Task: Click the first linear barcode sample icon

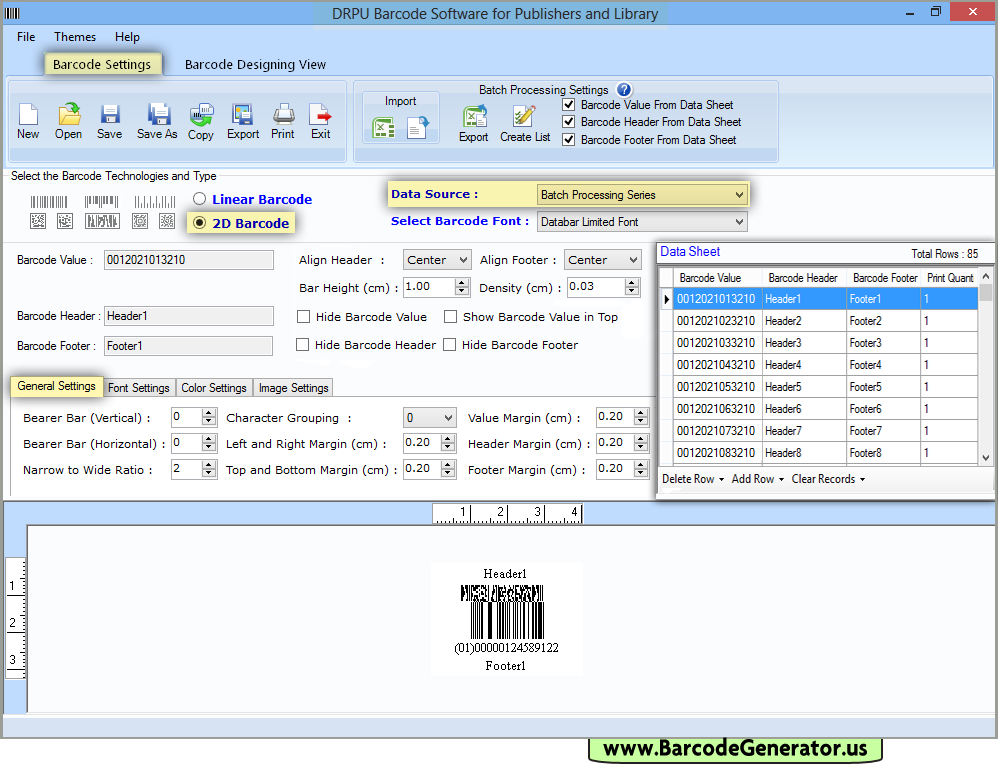Action: tap(48, 202)
